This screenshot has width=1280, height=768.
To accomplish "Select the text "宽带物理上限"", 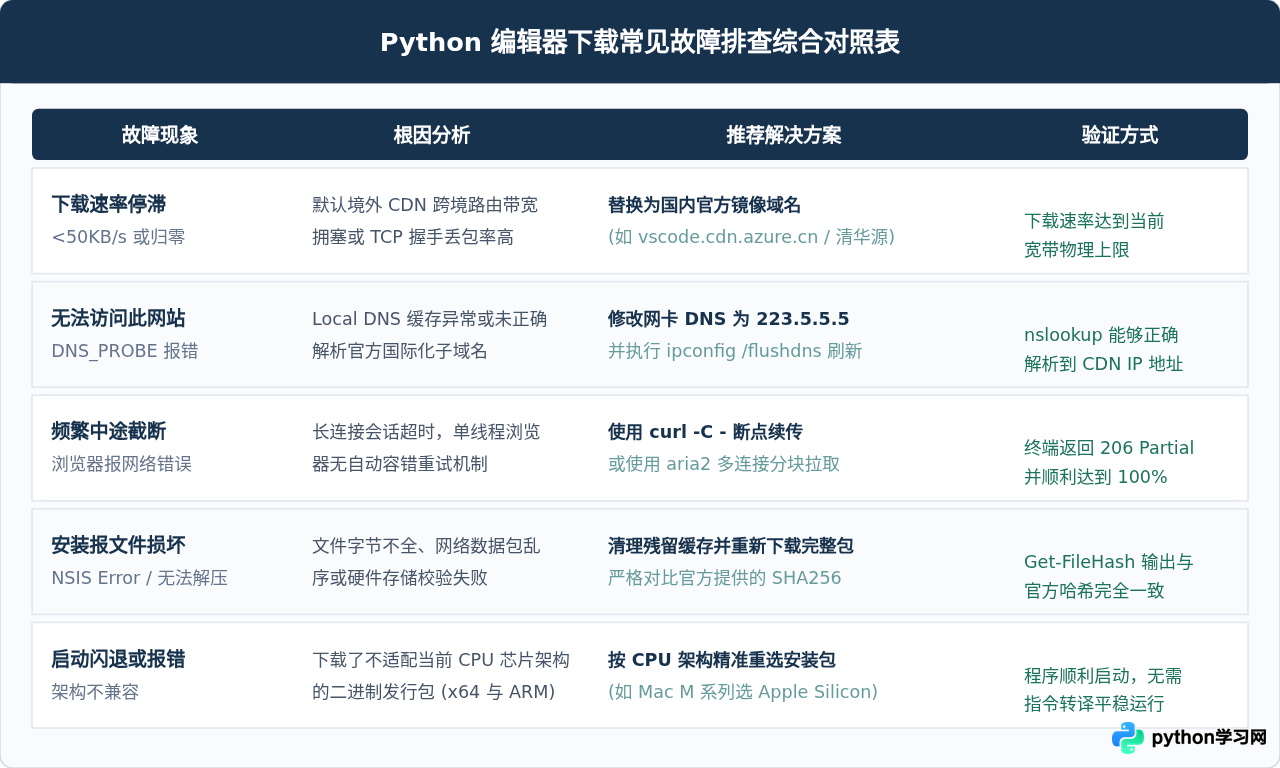I will (1077, 250).
